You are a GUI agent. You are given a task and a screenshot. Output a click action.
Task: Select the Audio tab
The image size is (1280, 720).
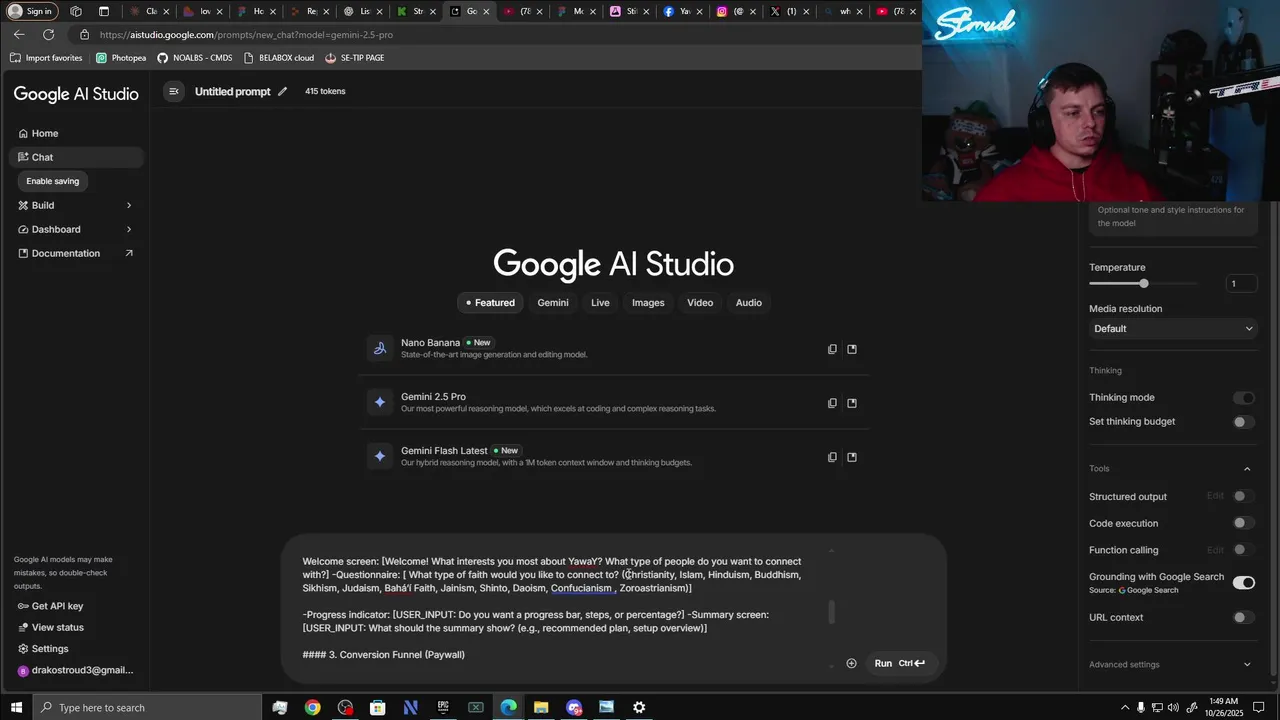(749, 303)
